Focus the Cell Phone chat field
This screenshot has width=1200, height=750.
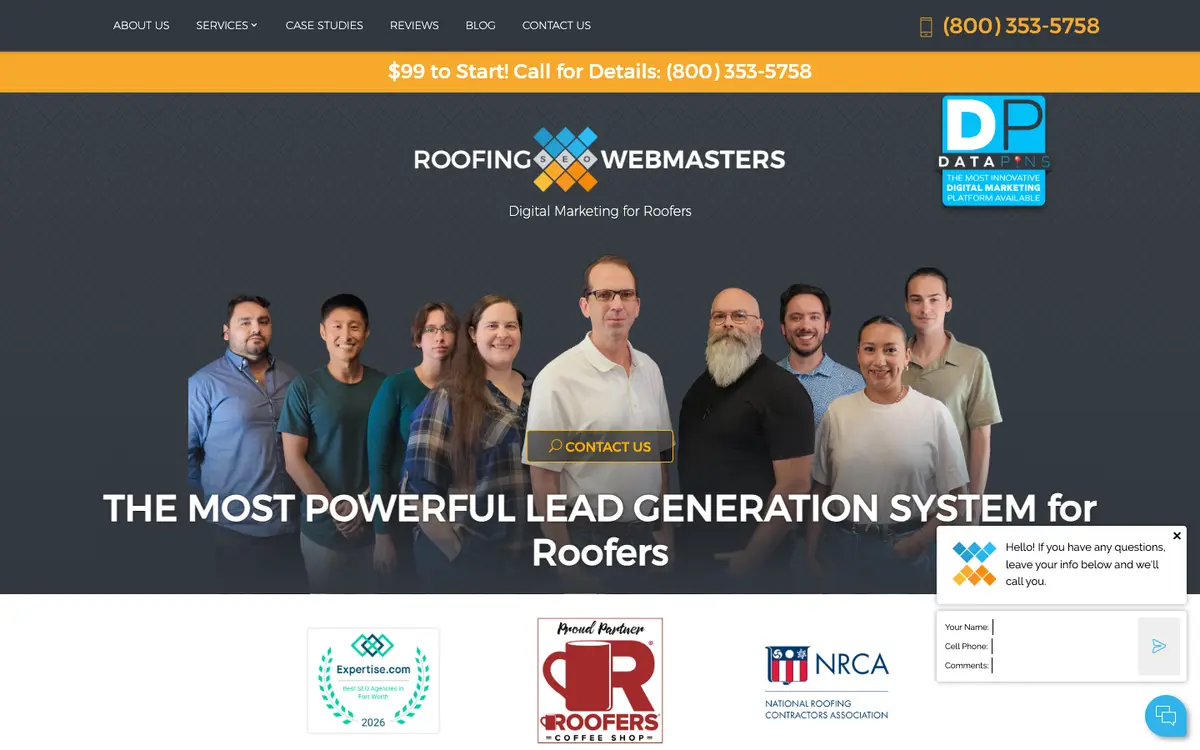pos(1064,646)
